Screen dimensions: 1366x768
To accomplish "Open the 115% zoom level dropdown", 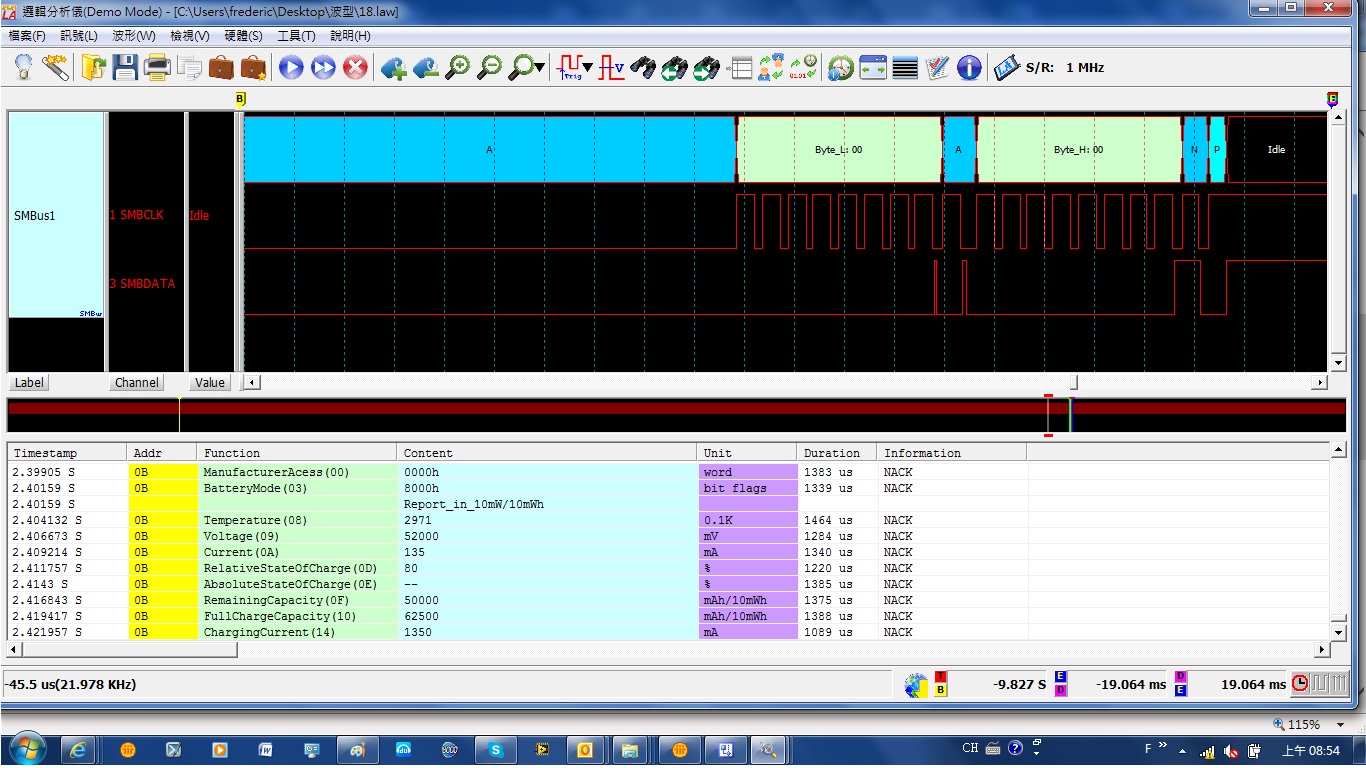I will point(1341,724).
